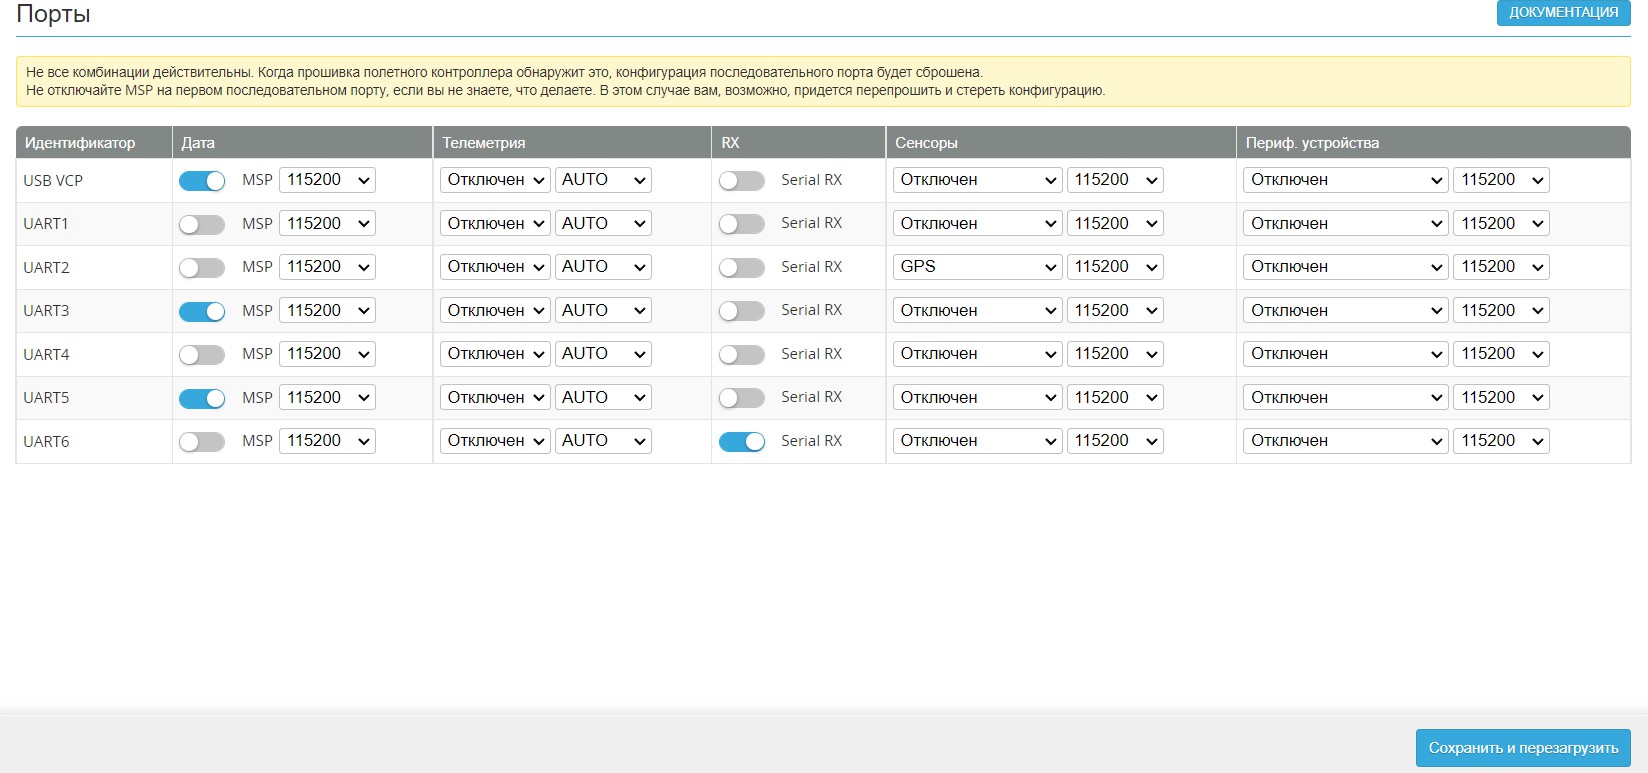Open UART2 sensor baud rate dropdown
1648x773 pixels.
point(1115,267)
